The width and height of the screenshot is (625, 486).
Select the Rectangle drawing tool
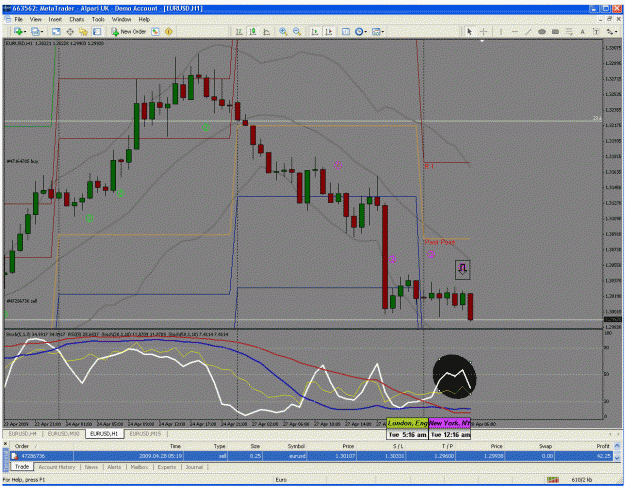click(555, 31)
